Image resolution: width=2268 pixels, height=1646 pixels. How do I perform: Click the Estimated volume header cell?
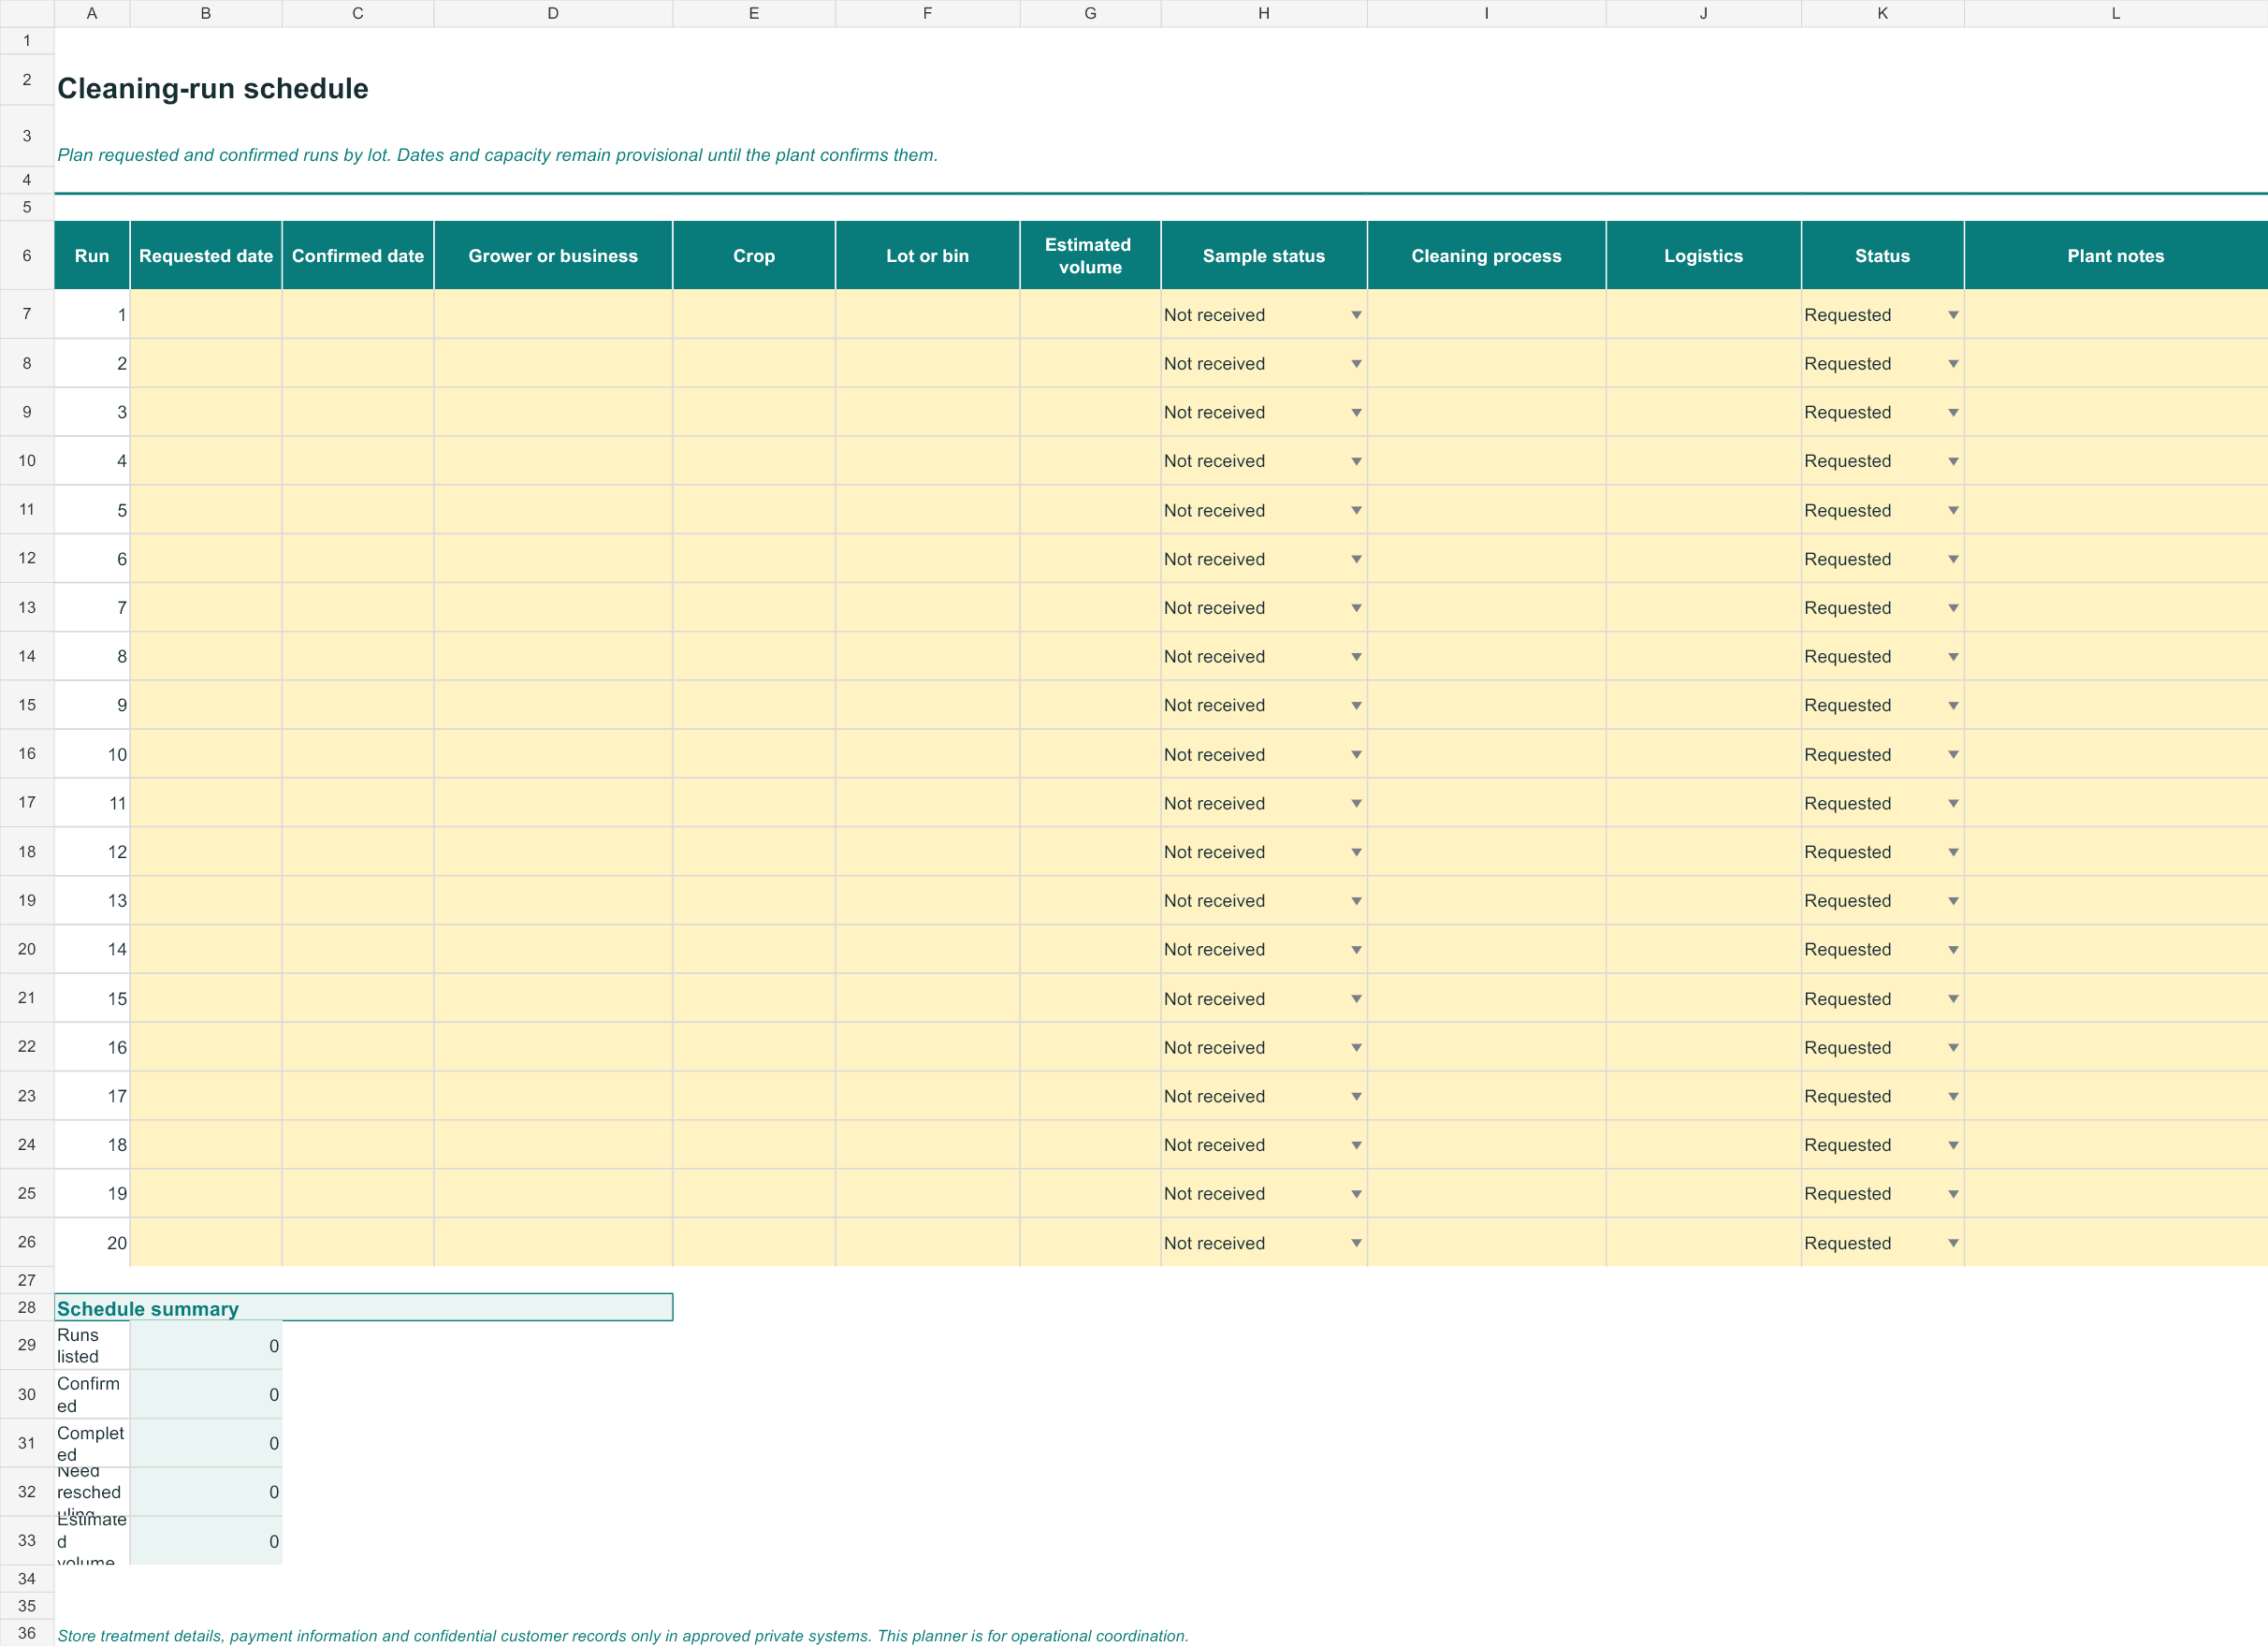[1090, 256]
